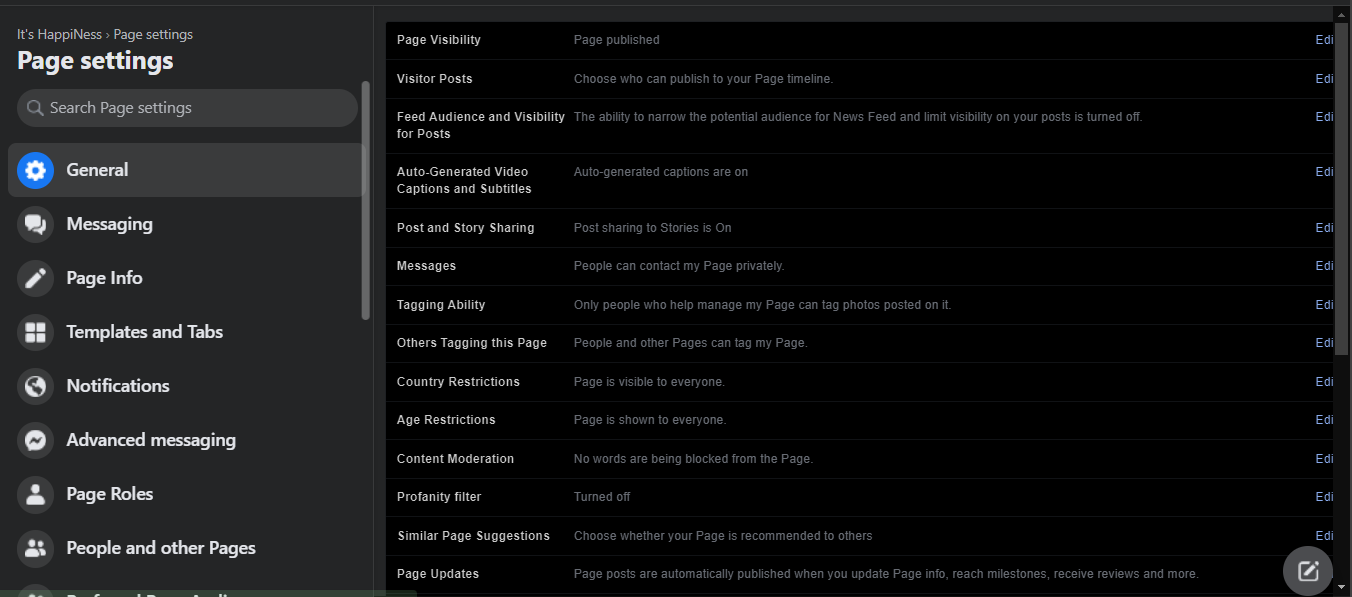1352x597 pixels.
Task: Click the sidebar scrollbar thumb
Action: 366,200
